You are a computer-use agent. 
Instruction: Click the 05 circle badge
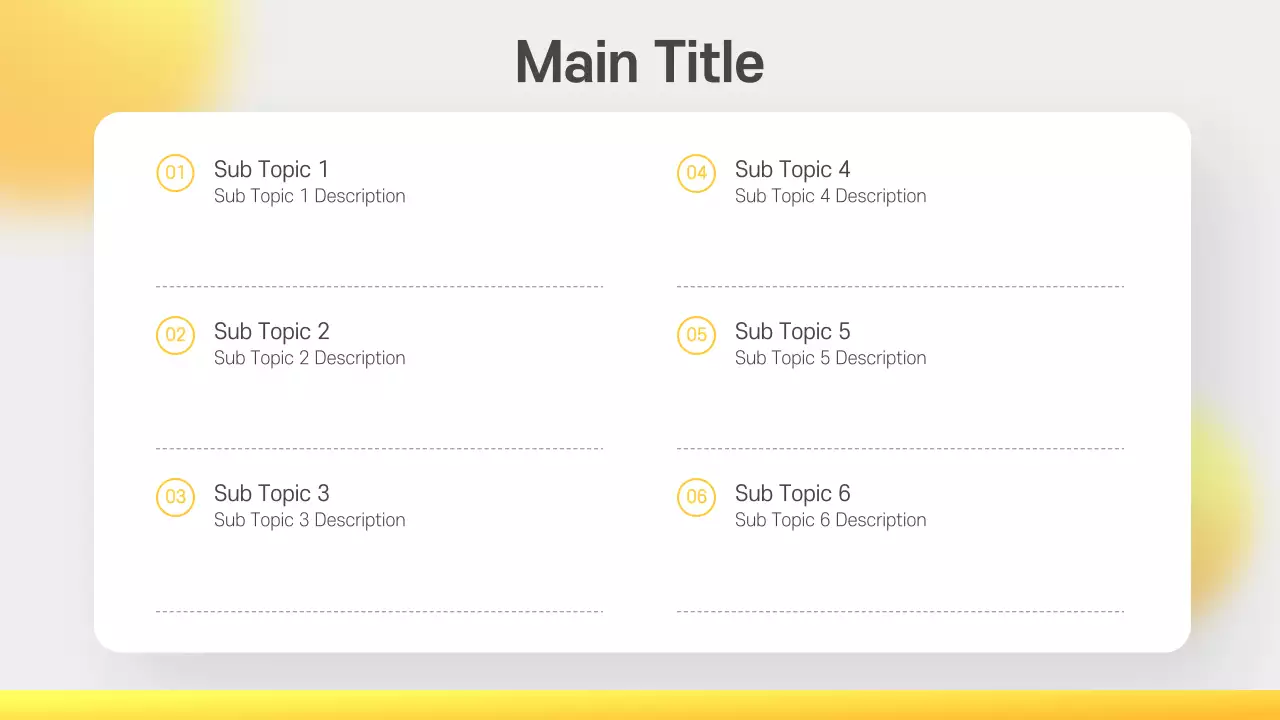click(x=696, y=335)
